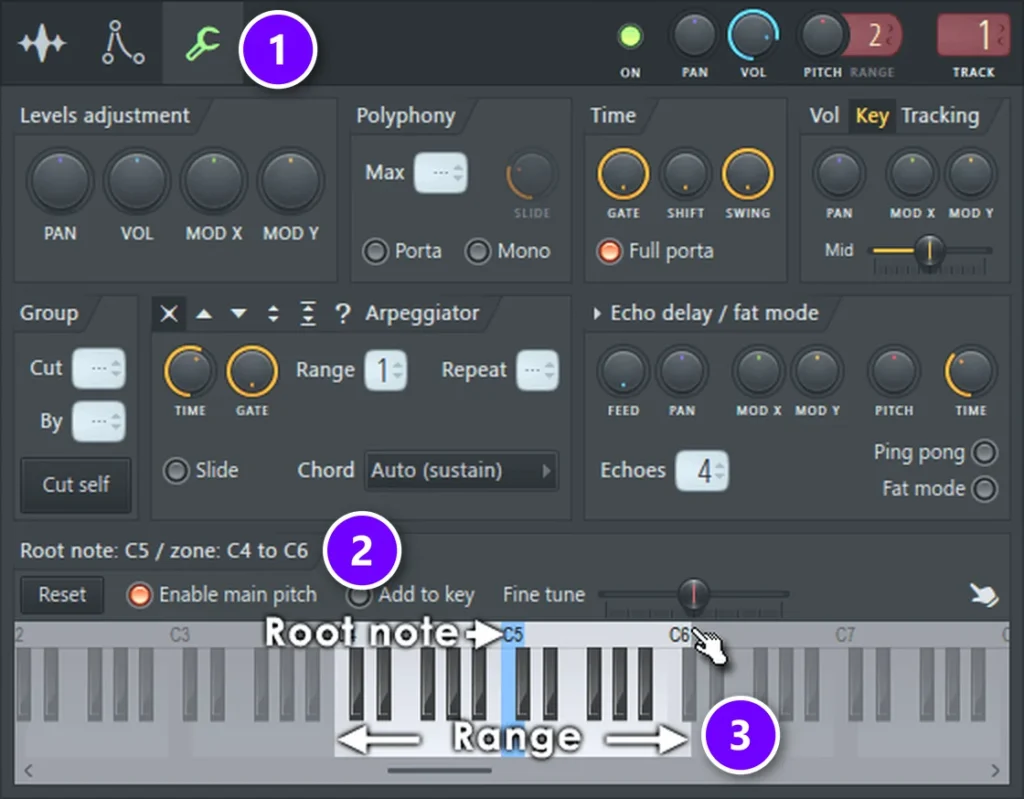Image resolution: width=1024 pixels, height=799 pixels.
Task: Enable the Fat mode option
Action: (985, 489)
